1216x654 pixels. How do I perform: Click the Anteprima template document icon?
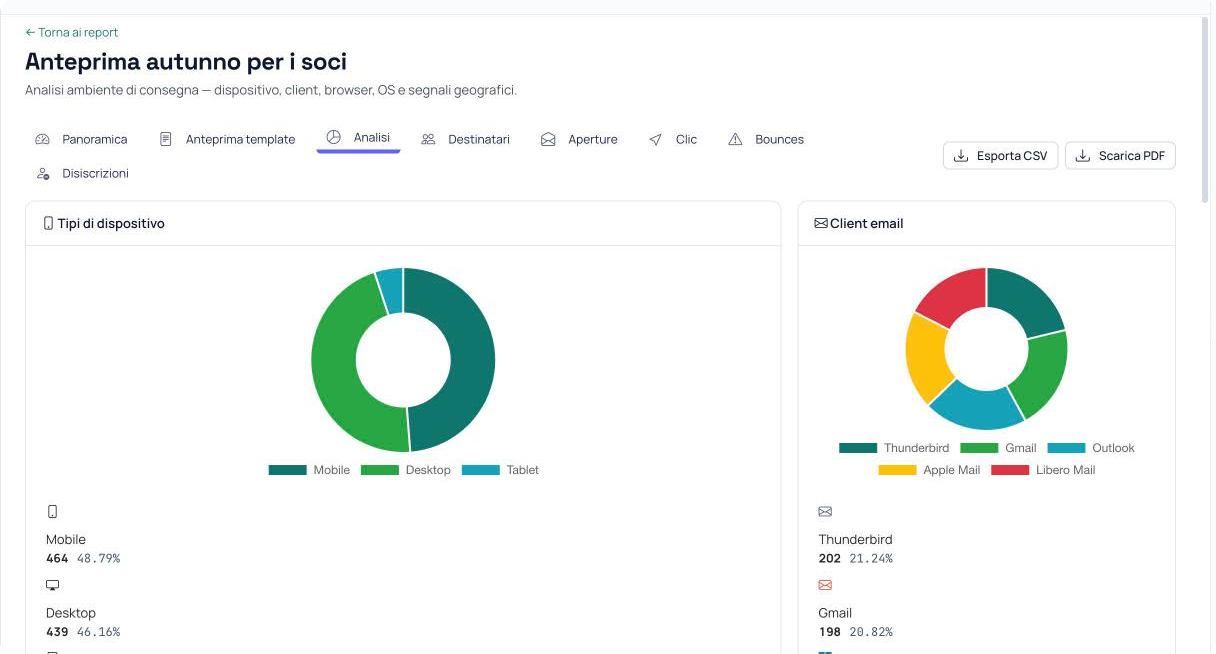[x=166, y=140]
